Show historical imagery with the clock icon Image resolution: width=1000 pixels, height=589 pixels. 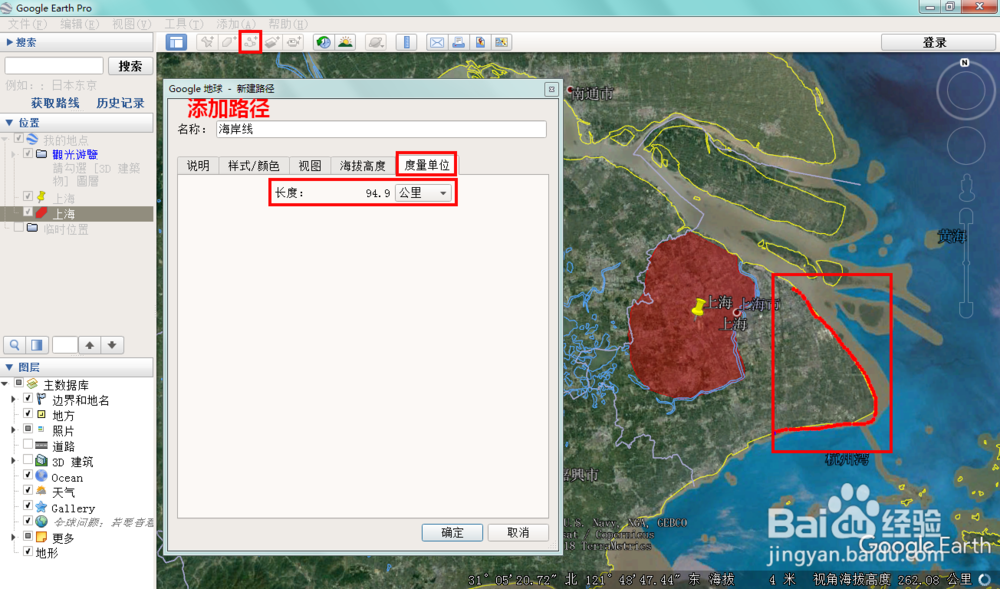click(x=324, y=42)
